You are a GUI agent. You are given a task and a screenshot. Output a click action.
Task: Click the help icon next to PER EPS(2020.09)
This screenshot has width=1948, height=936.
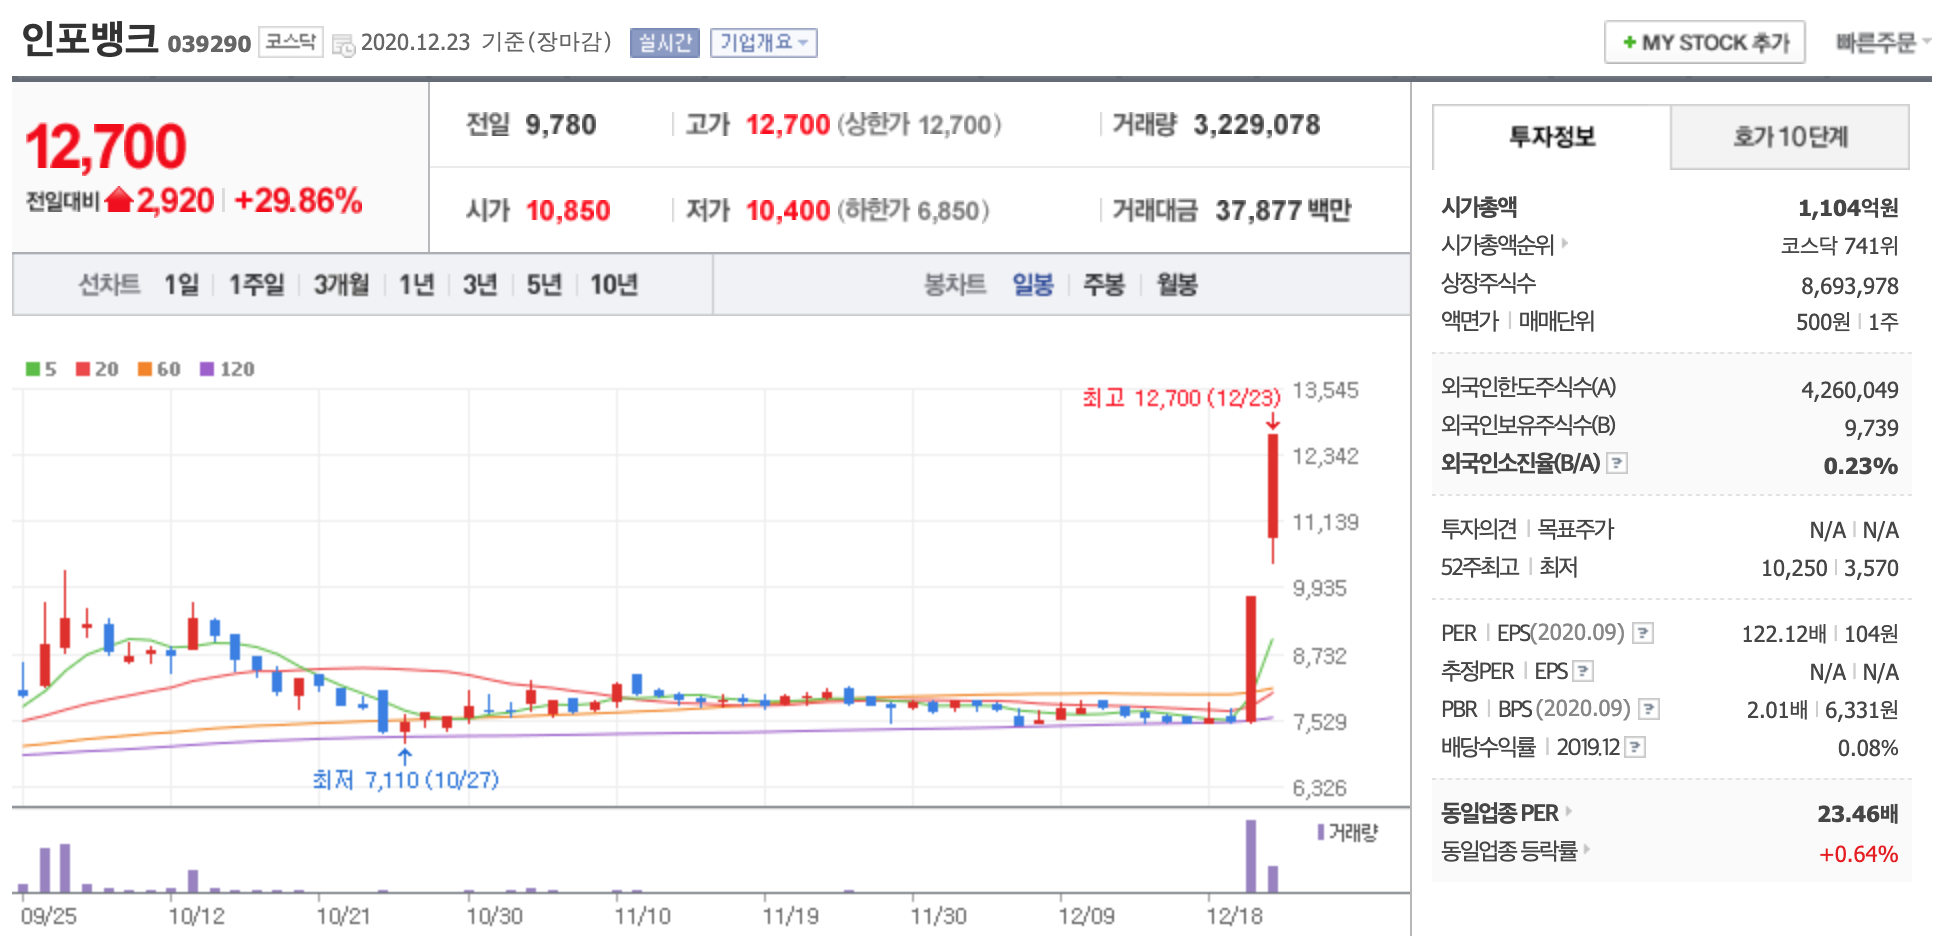1642,633
